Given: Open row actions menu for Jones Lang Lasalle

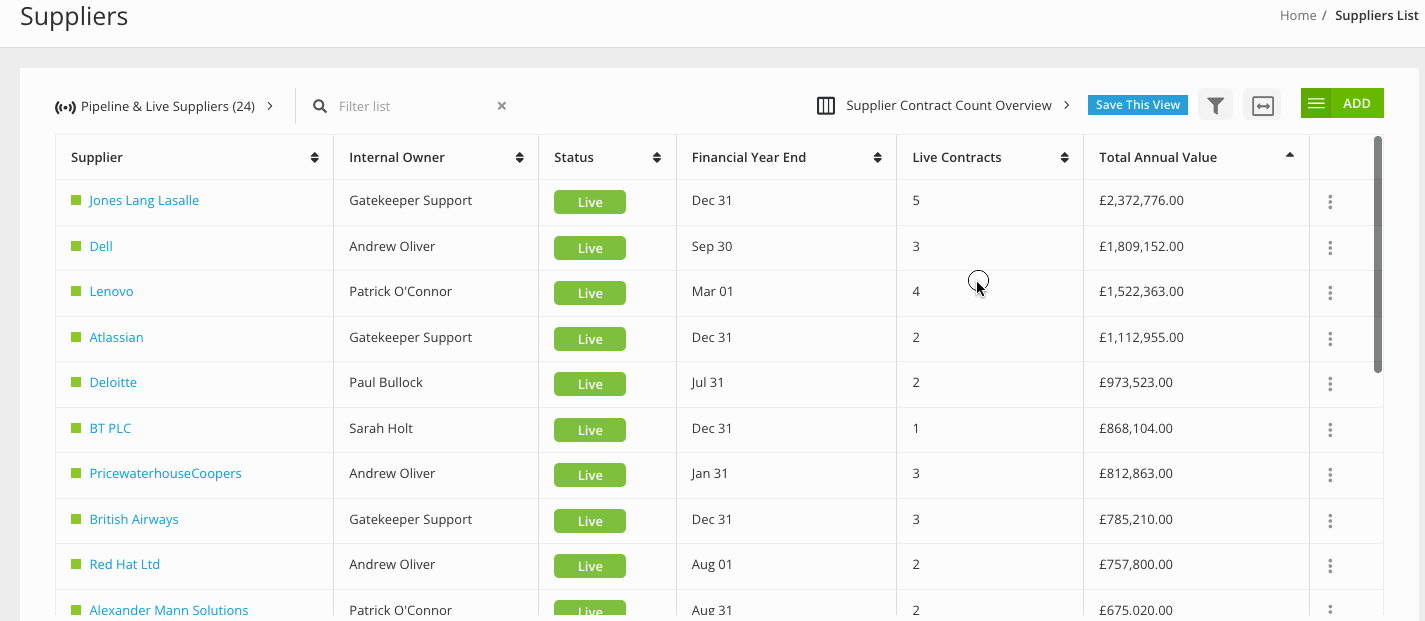Looking at the screenshot, I should pos(1330,202).
